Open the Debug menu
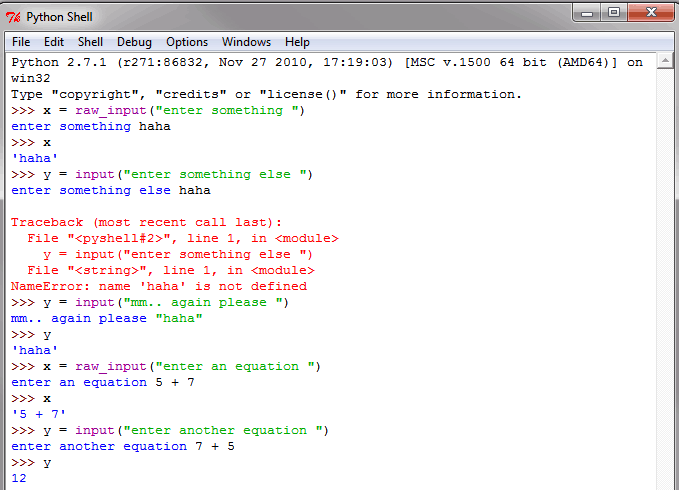 point(134,42)
